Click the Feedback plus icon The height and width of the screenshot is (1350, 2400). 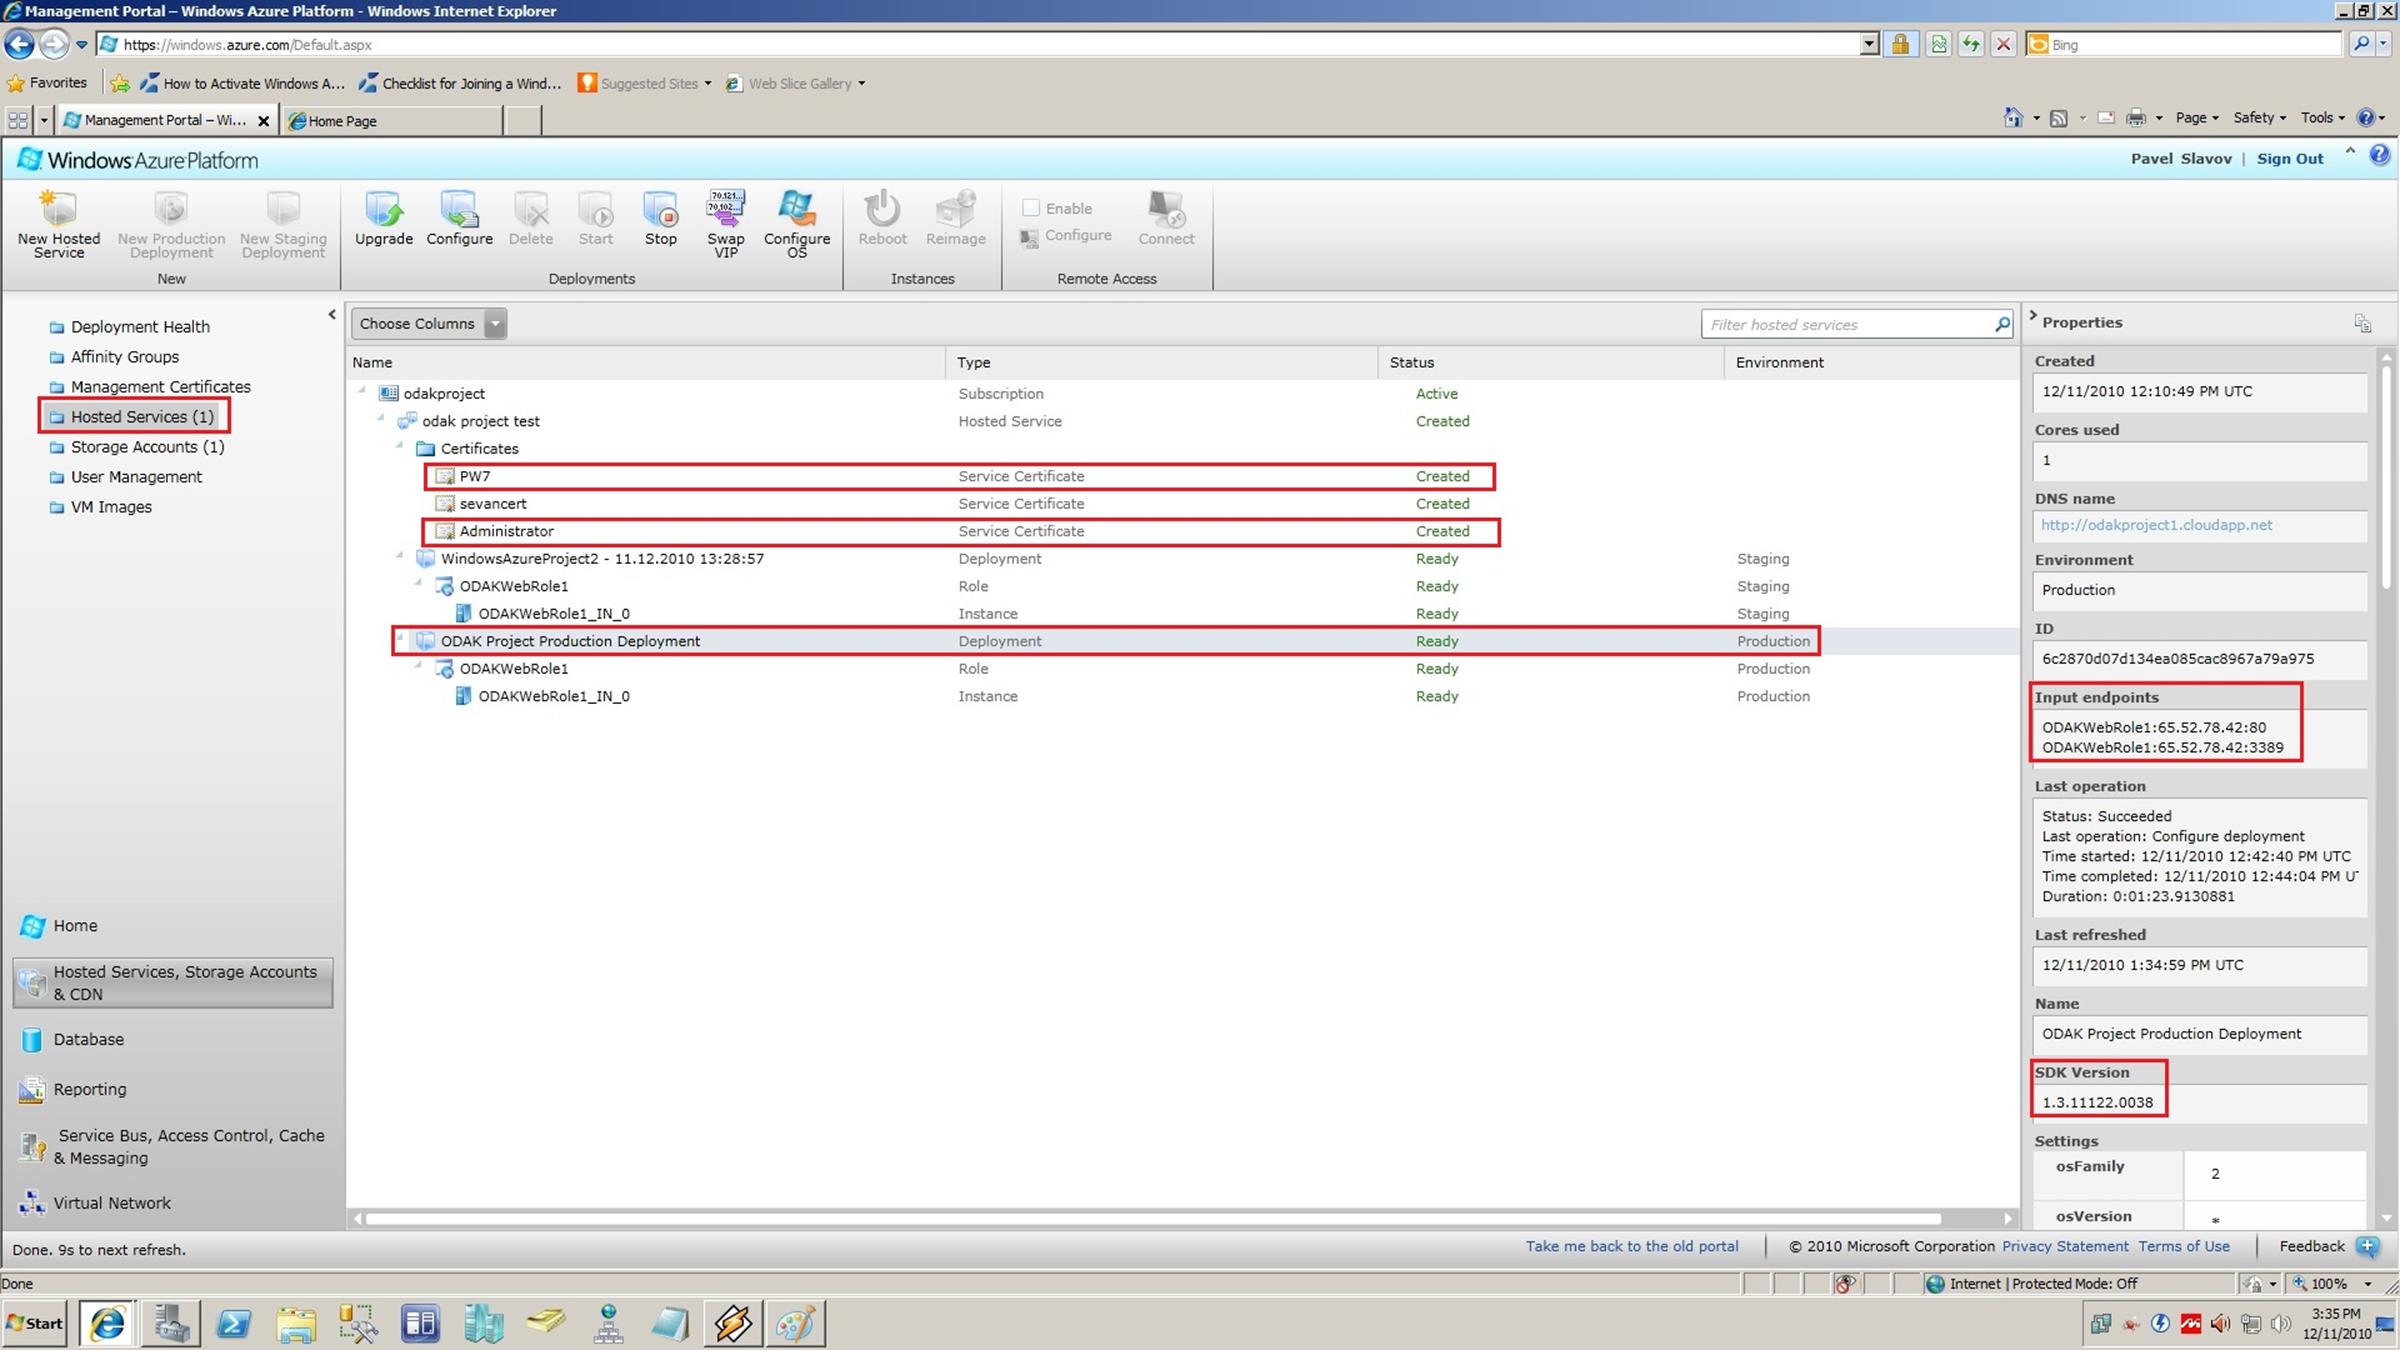pyautogui.click(x=2367, y=1246)
